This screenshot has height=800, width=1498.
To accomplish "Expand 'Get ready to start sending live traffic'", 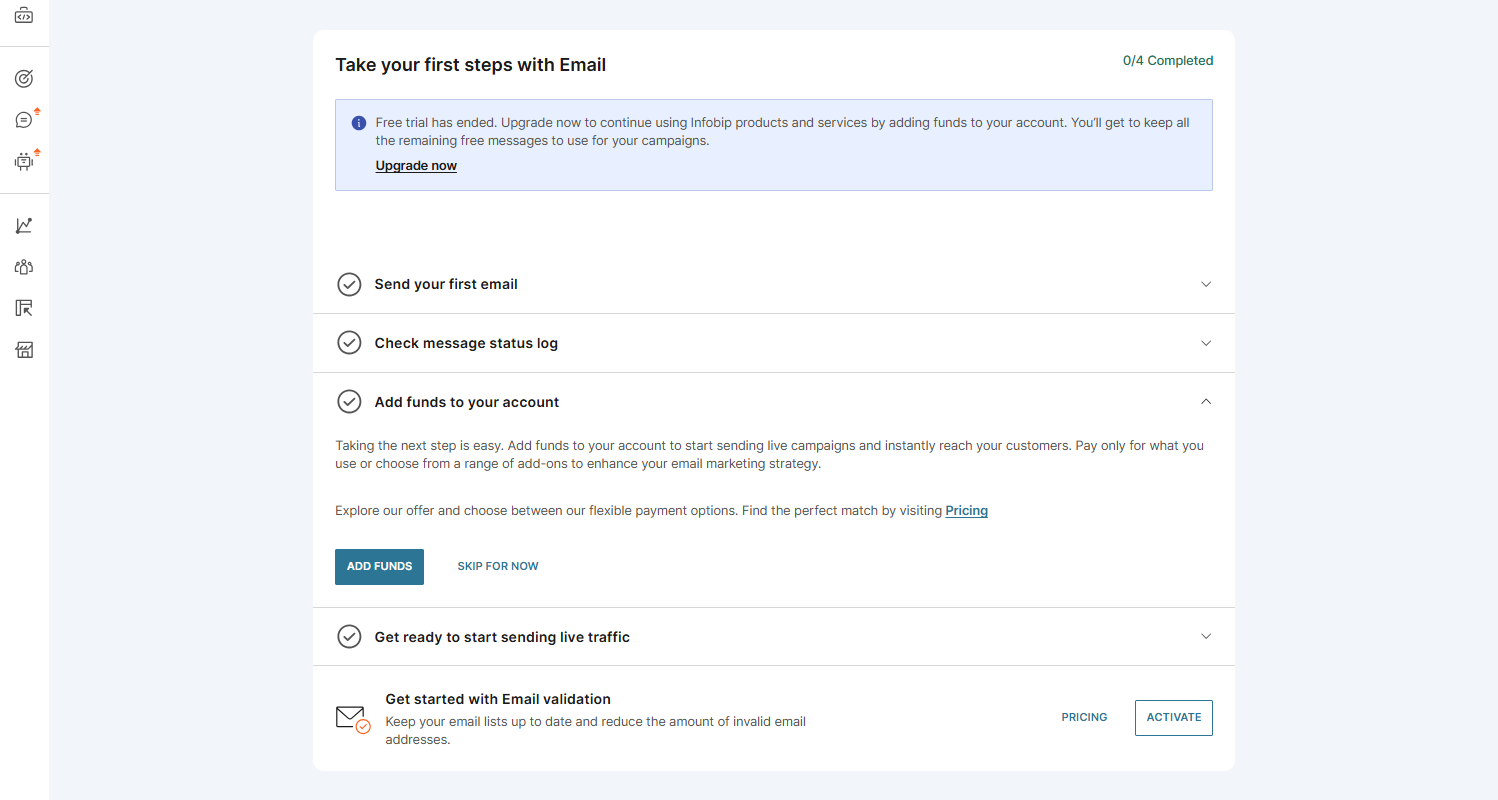I will point(1206,636).
